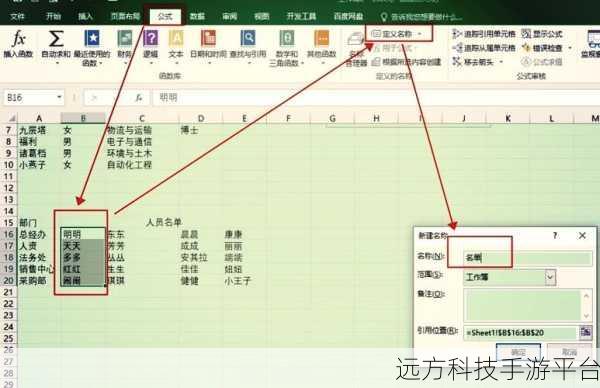
Task: Click the formula bar showing 明明
Action: (x=375, y=98)
